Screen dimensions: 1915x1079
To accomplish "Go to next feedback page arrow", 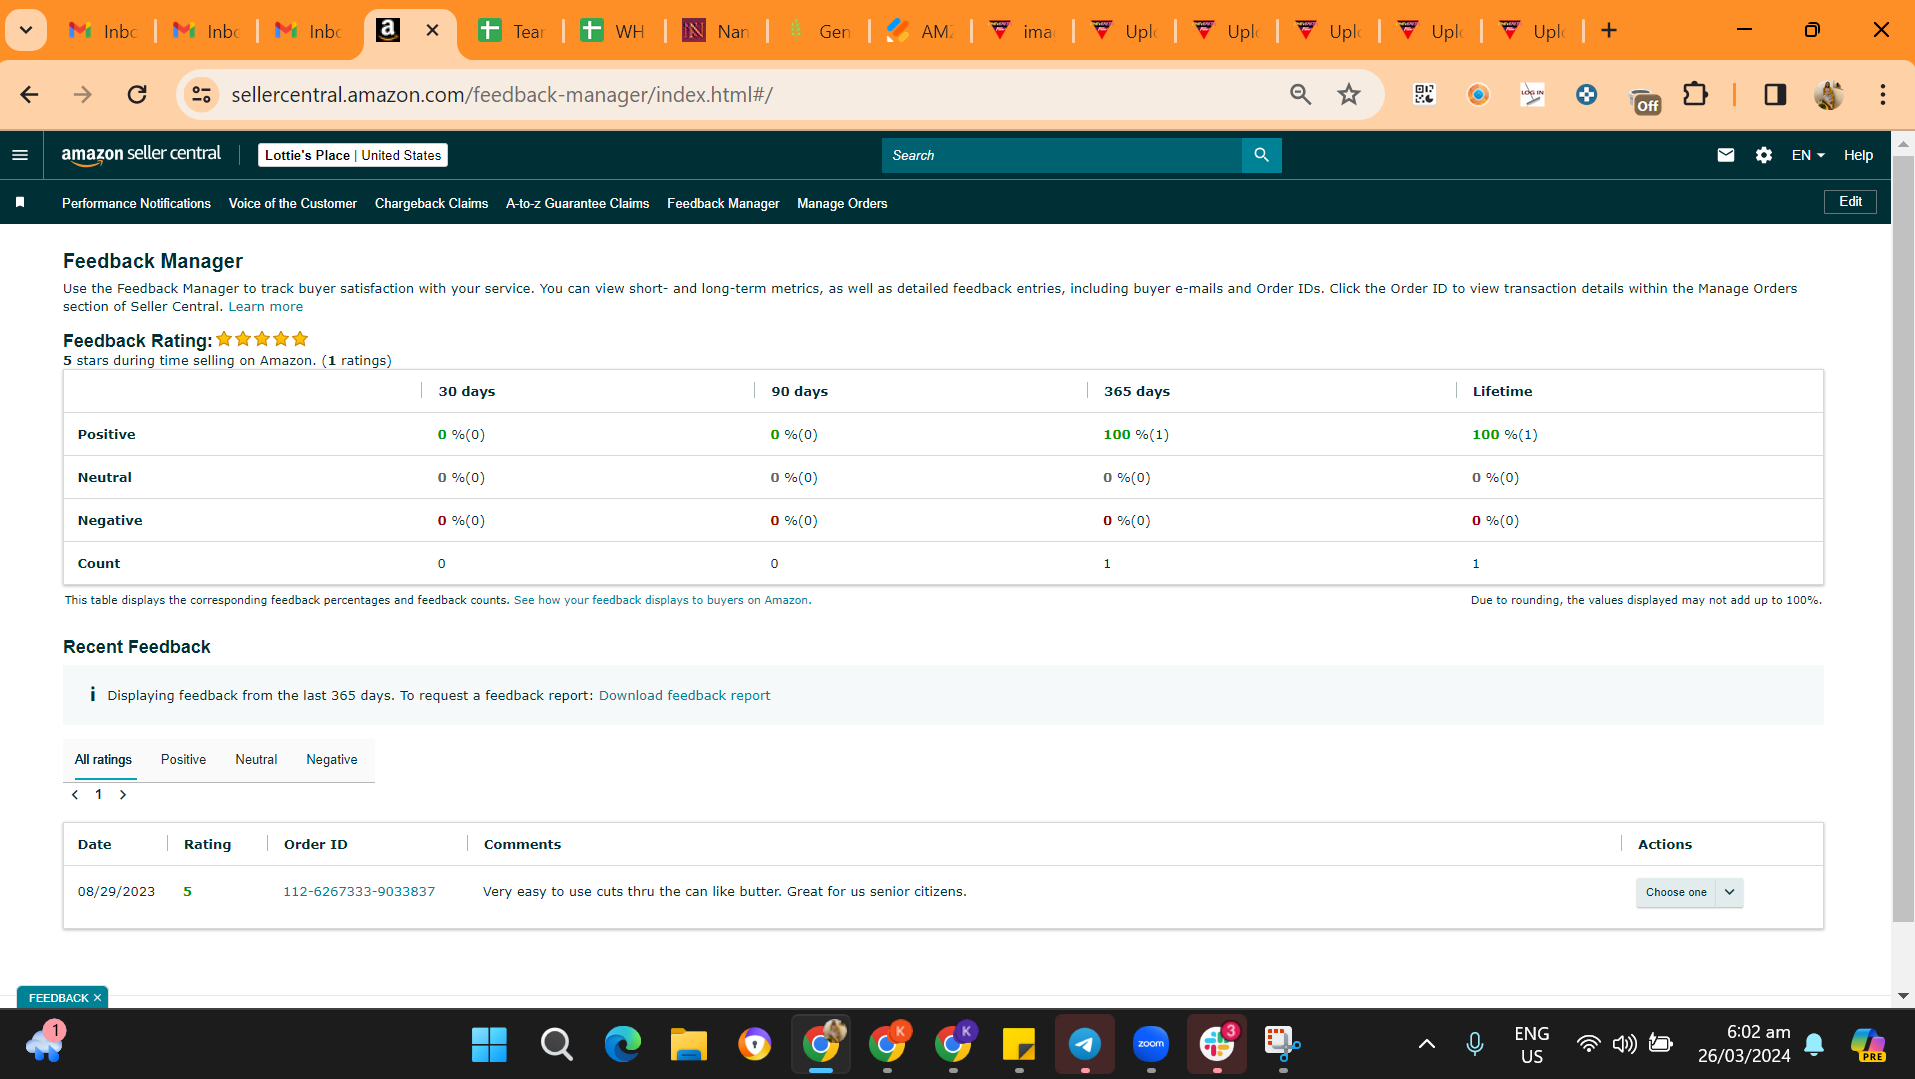I will (x=123, y=795).
